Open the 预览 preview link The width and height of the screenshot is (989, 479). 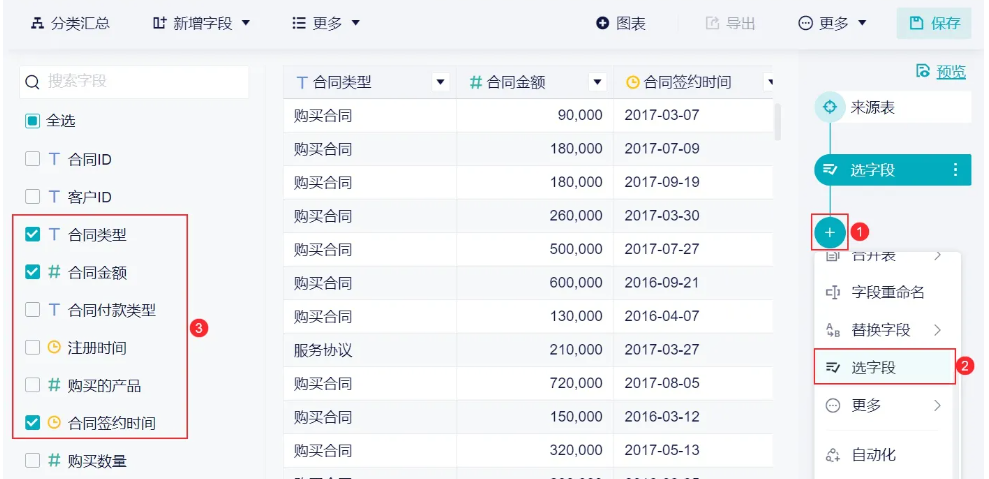coord(951,71)
